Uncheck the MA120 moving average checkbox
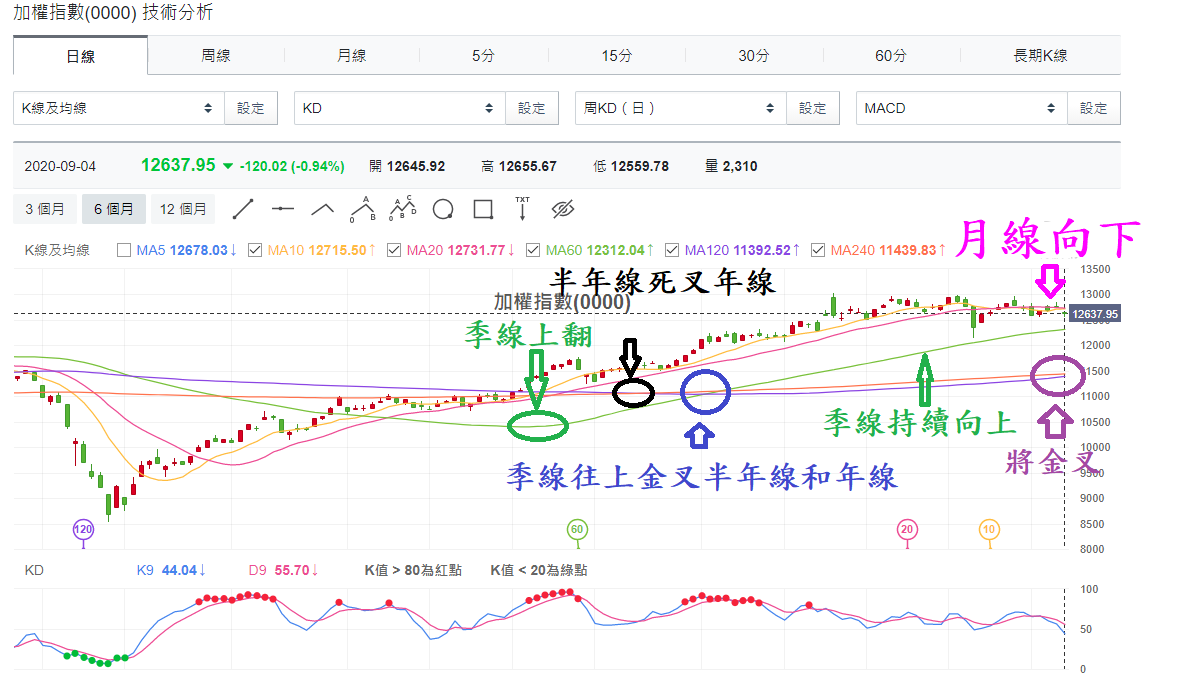The image size is (1194, 680). pyautogui.click(x=672, y=250)
